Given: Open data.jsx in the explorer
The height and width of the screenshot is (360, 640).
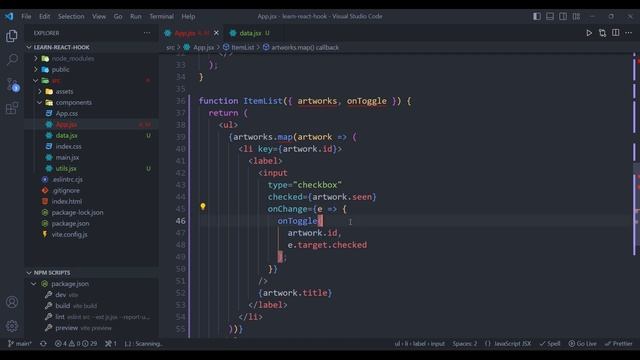Looking at the screenshot, I should tap(91, 136).
